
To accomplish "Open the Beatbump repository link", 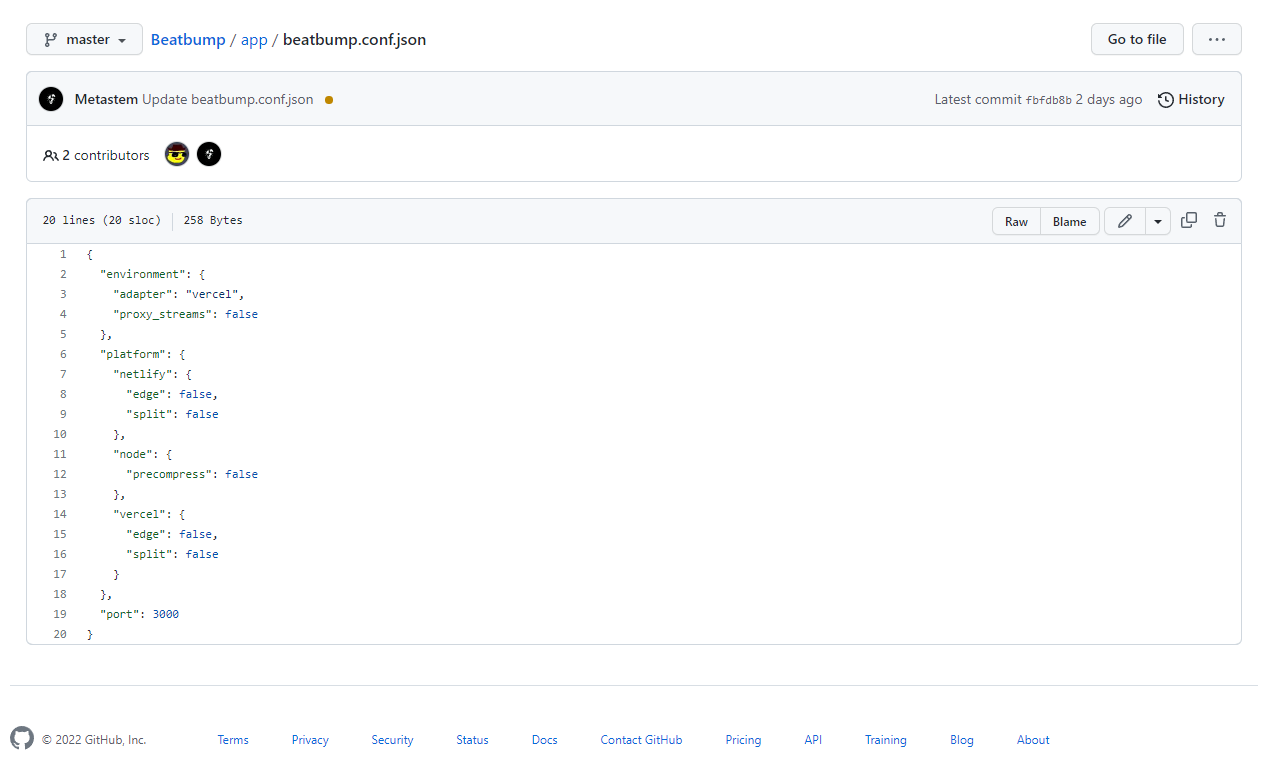I will pyautogui.click(x=187, y=40).
